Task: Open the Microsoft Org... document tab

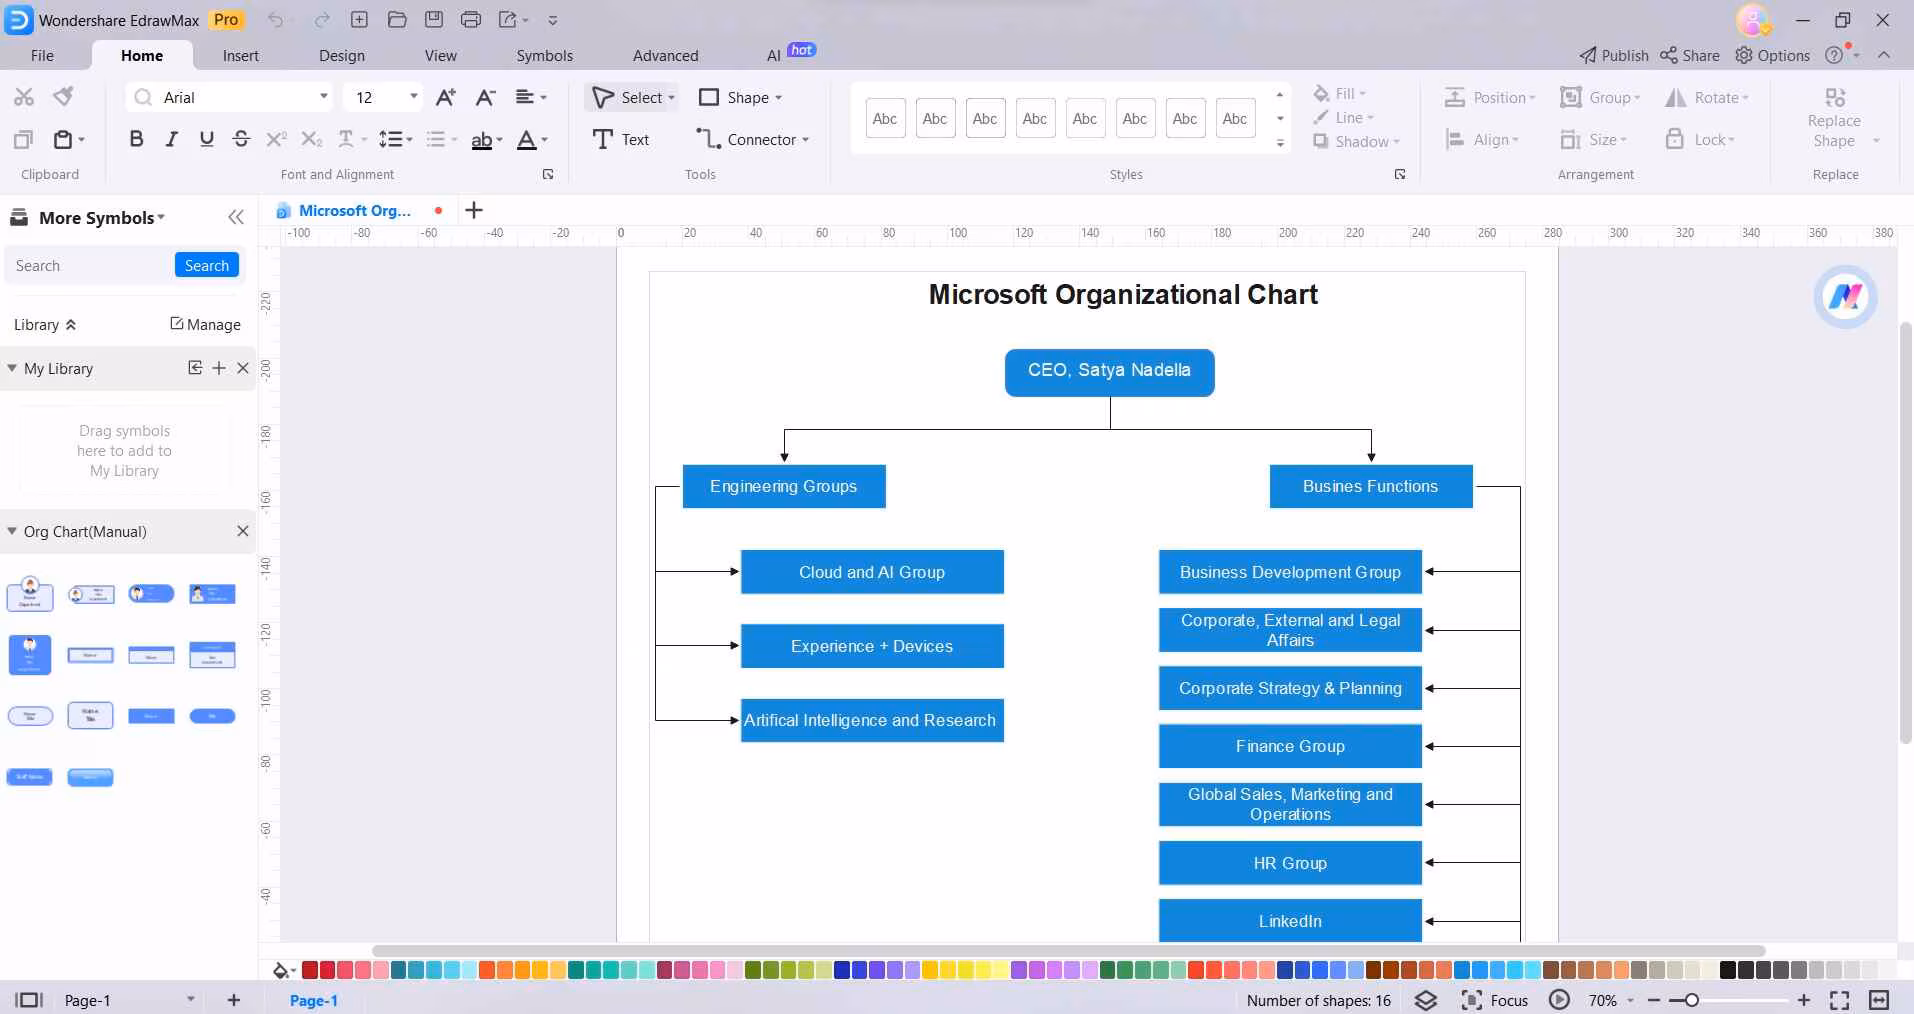Action: click(x=355, y=210)
